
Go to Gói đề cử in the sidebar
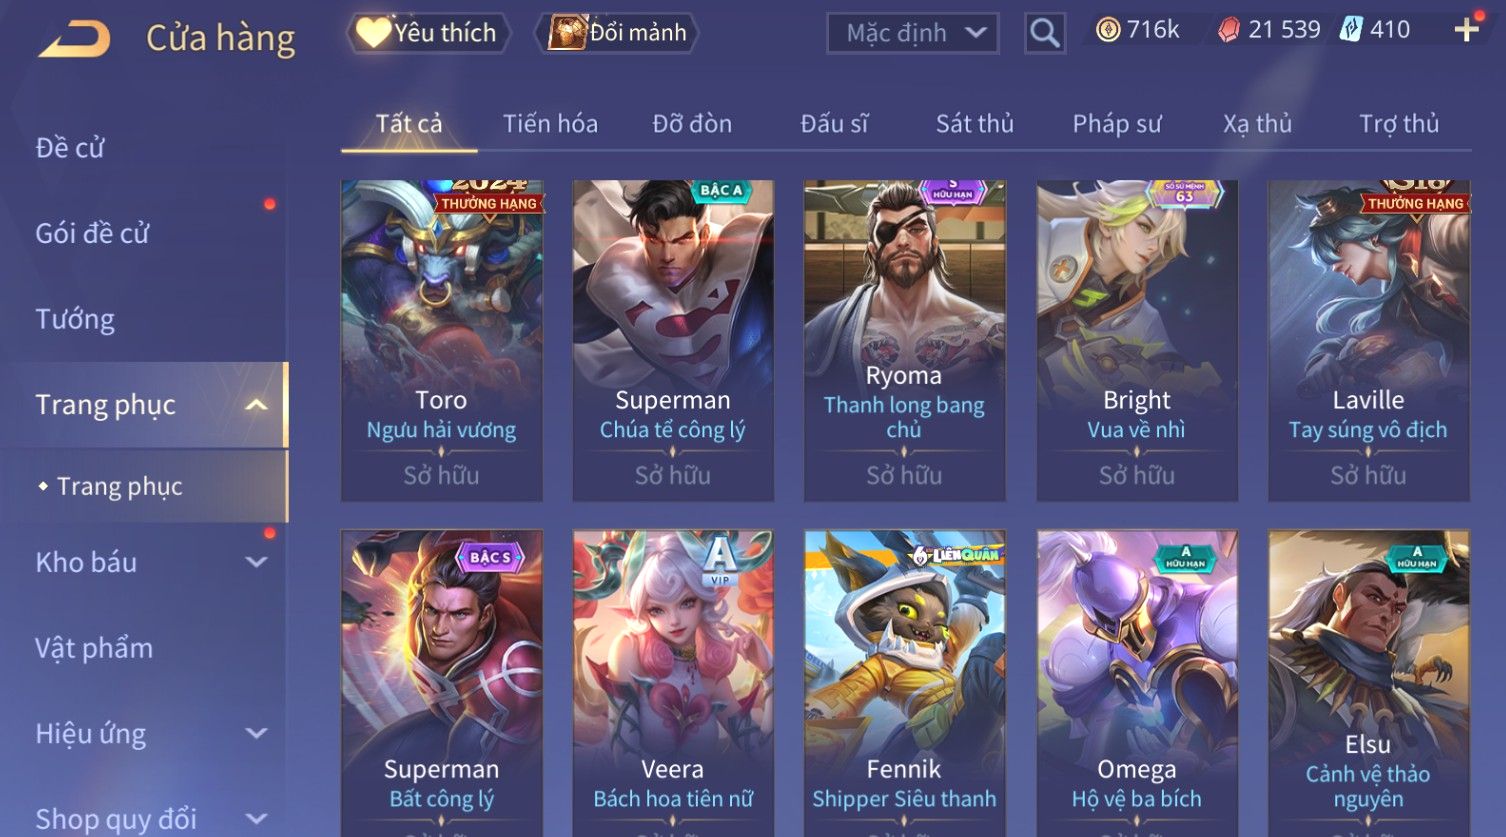(92, 234)
